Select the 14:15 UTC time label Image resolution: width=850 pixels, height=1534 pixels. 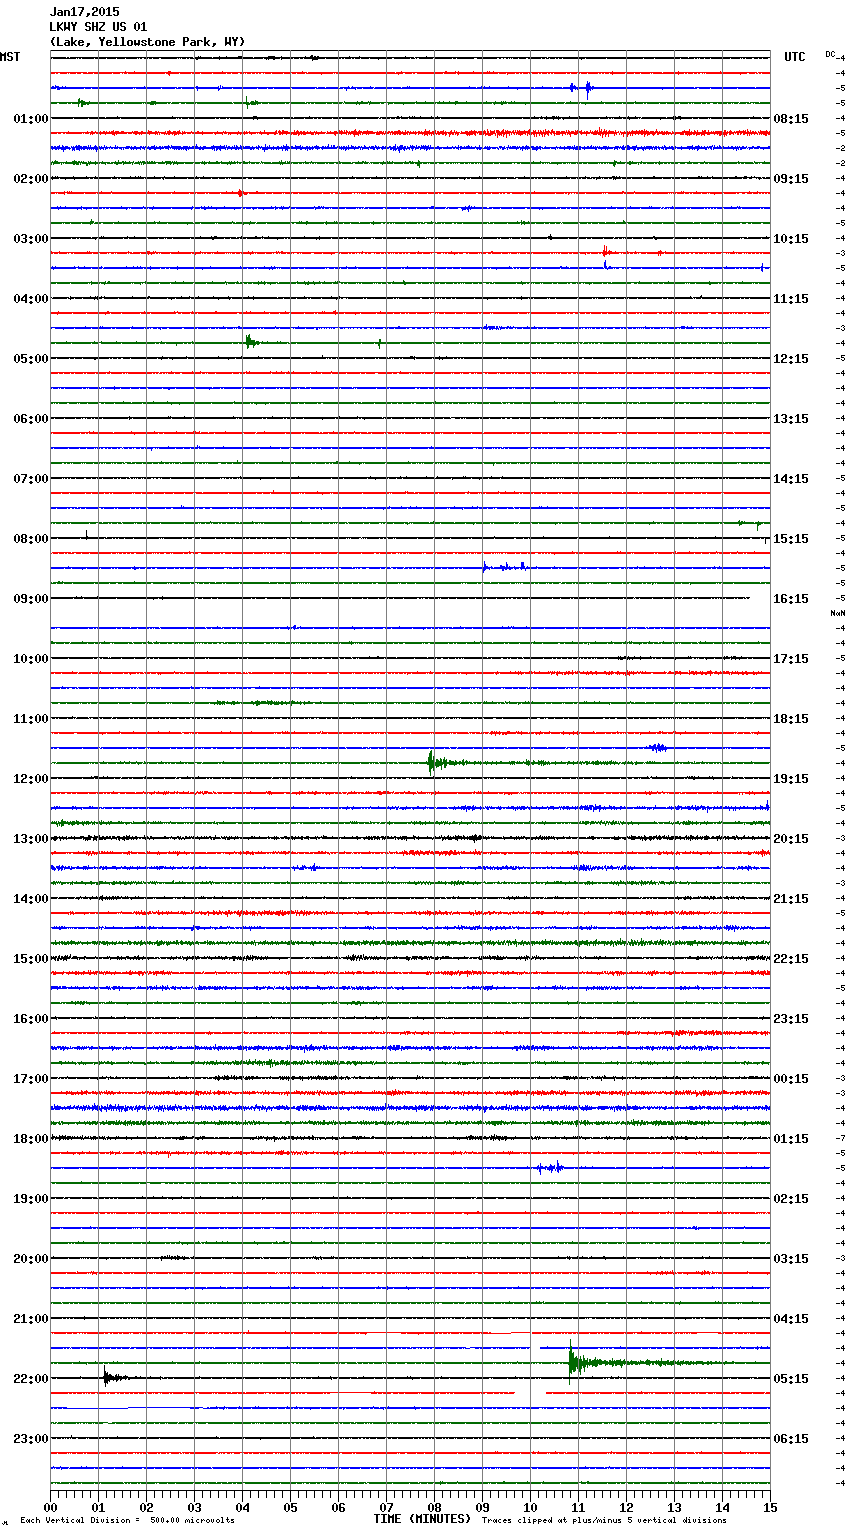tap(791, 478)
